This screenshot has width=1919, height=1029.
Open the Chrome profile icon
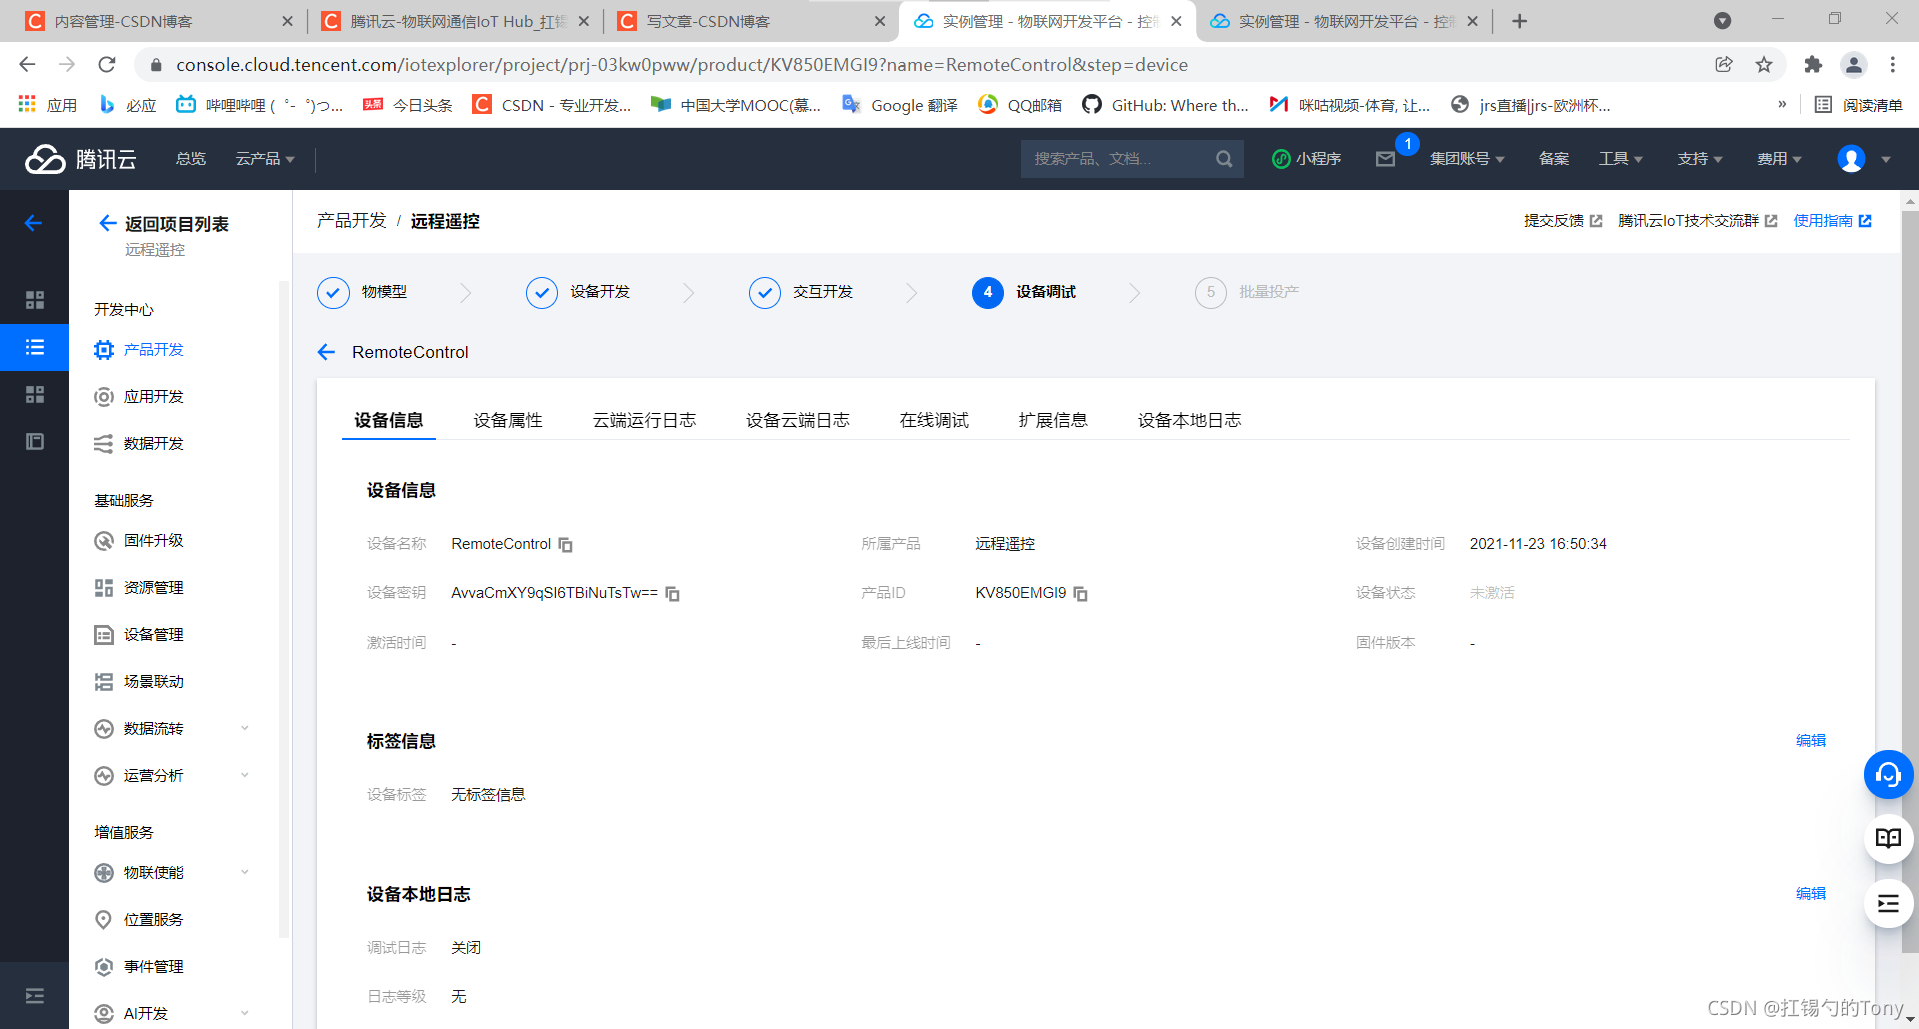click(x=1853, y=65)
